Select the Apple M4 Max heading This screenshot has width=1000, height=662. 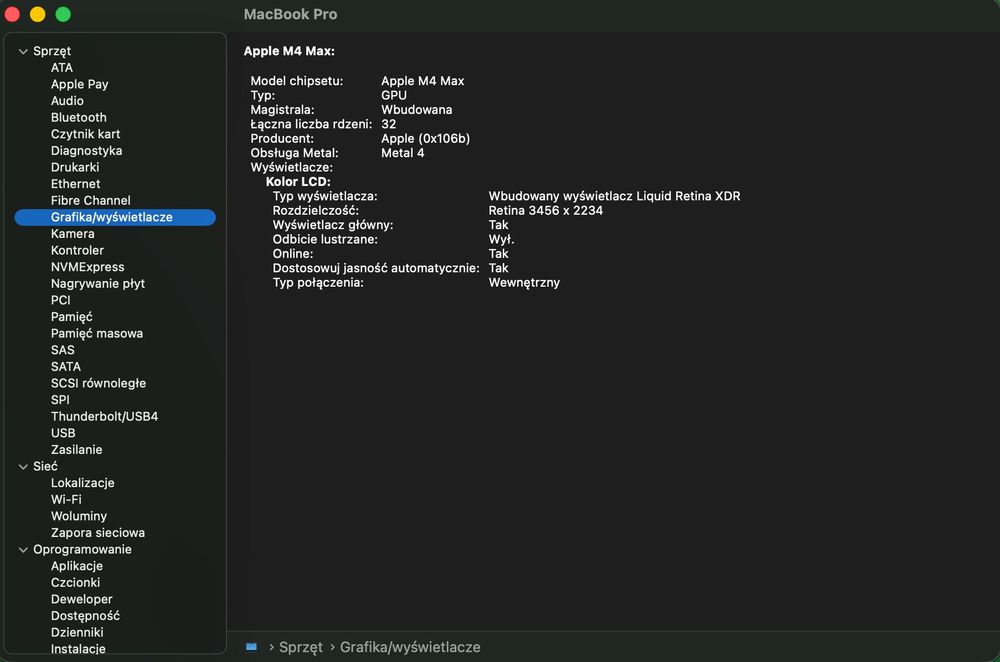pos(289,50)
